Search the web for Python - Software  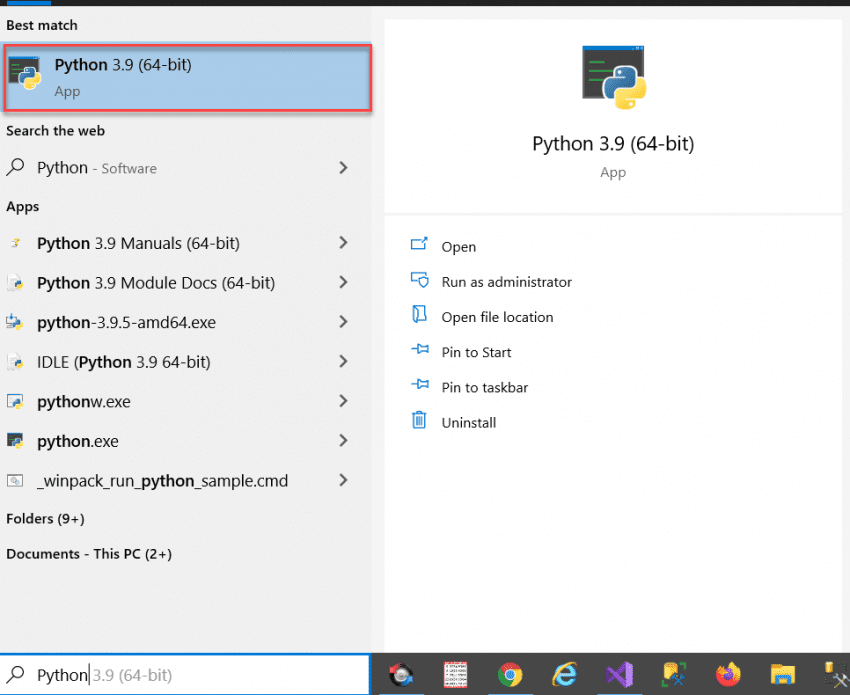pyautogui.click(x=96, y=168)
